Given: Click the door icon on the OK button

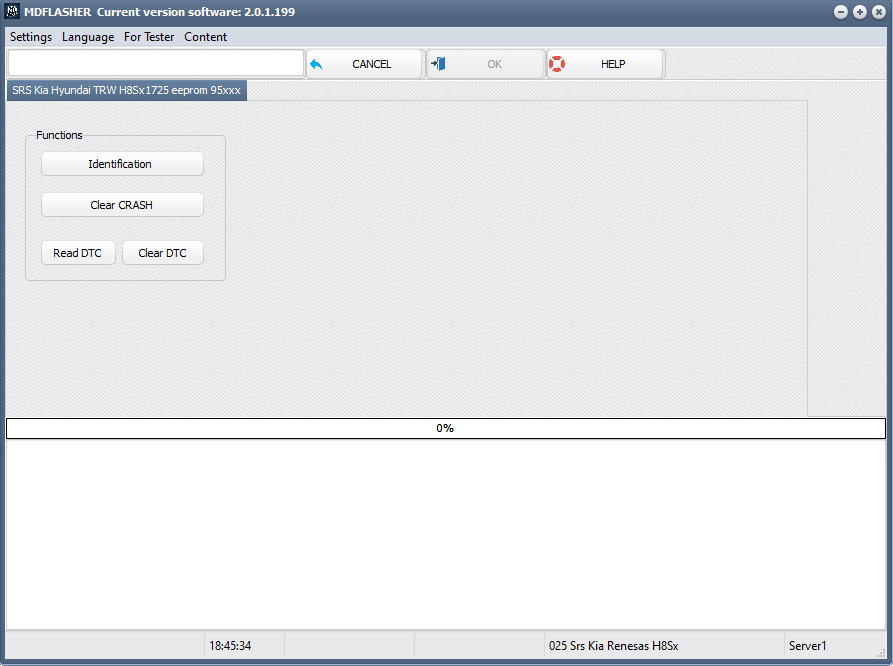Looking at the screenshot, I should (x=438, y=64).
